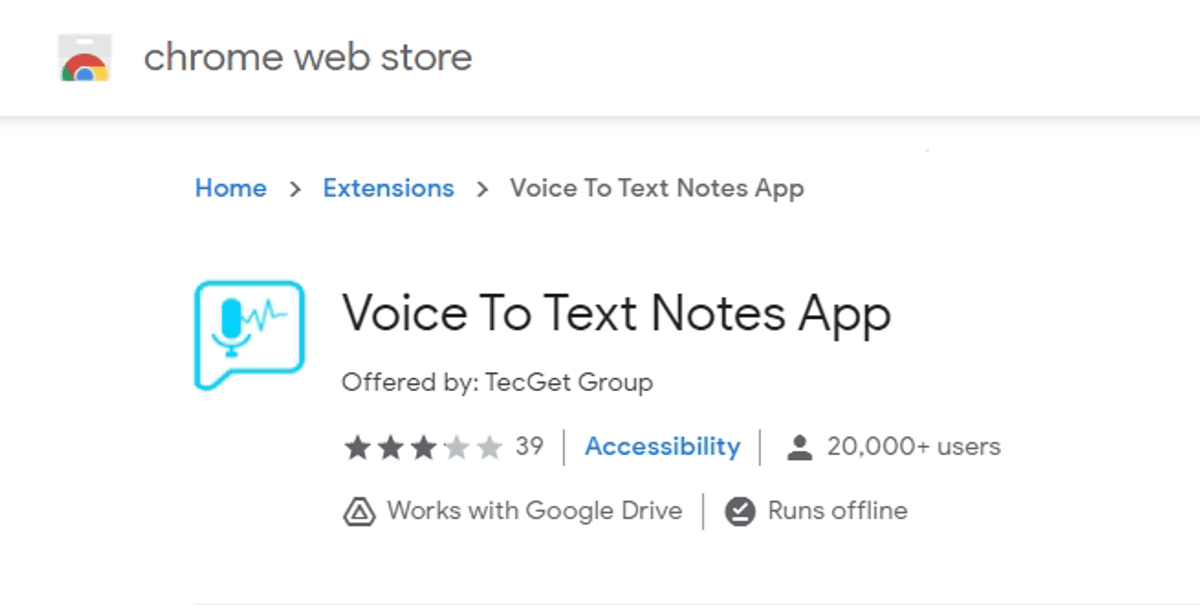Click the Offered by TecGet Group text

(497, 383)
